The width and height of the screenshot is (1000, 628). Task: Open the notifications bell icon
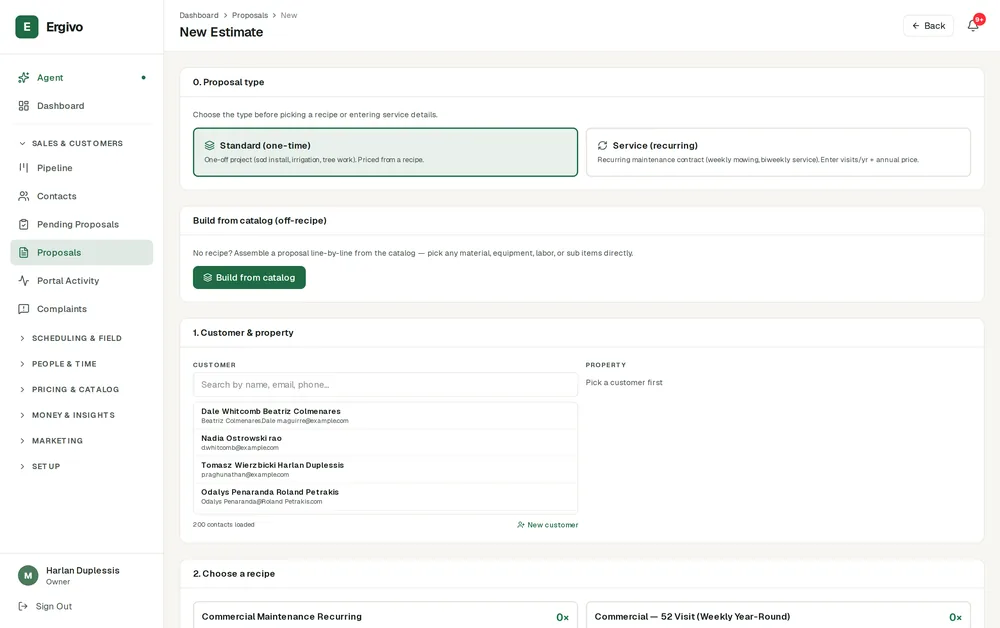[x=973, y=26]
